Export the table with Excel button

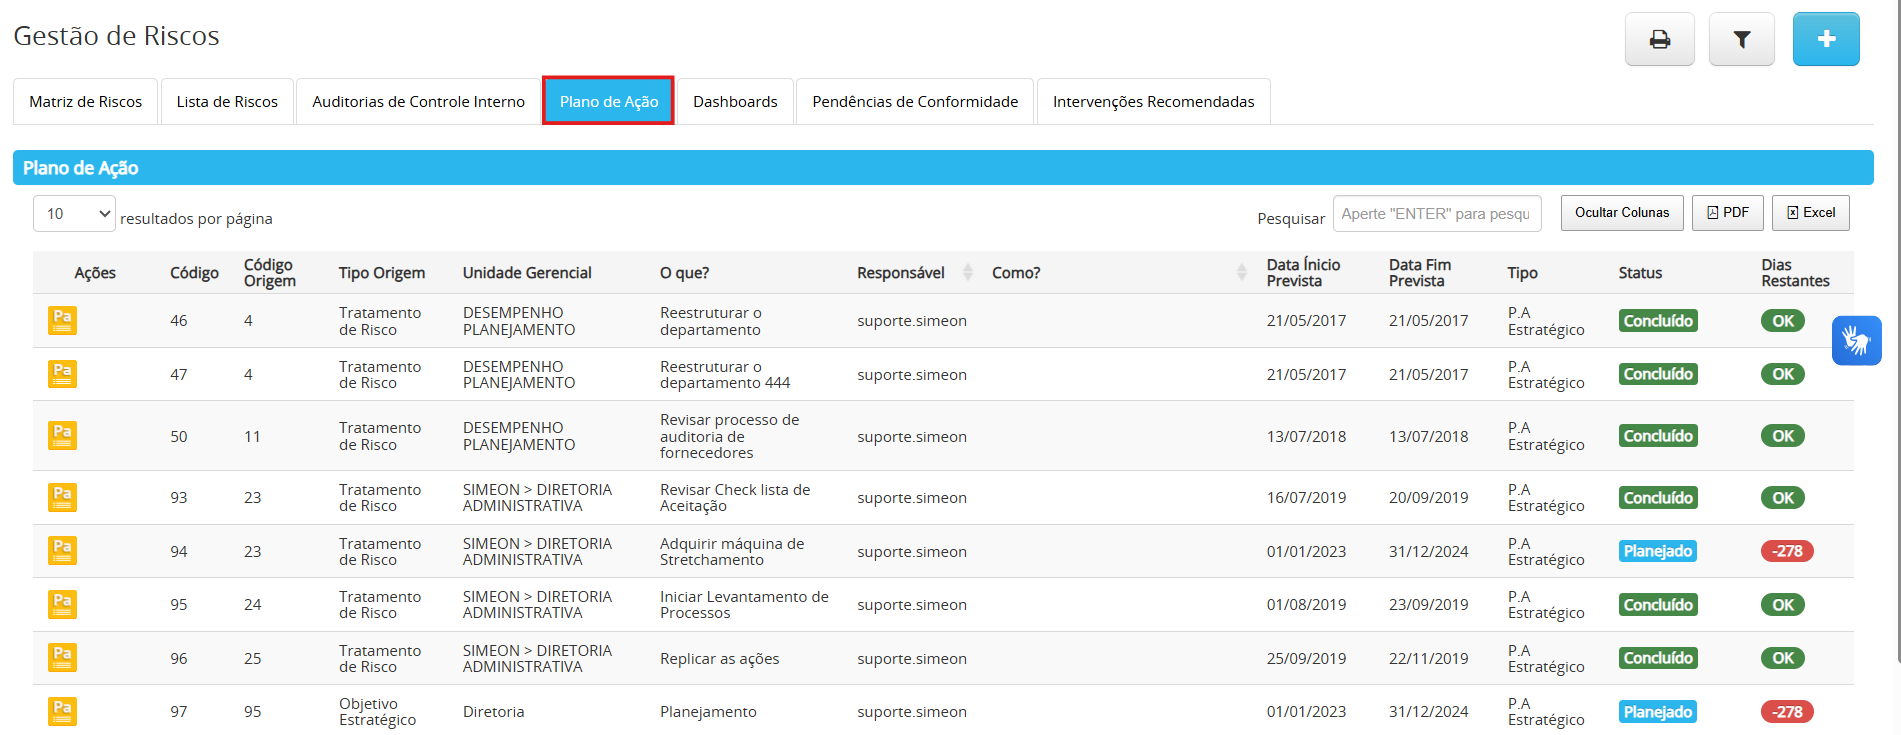(x=1810, y=213)
